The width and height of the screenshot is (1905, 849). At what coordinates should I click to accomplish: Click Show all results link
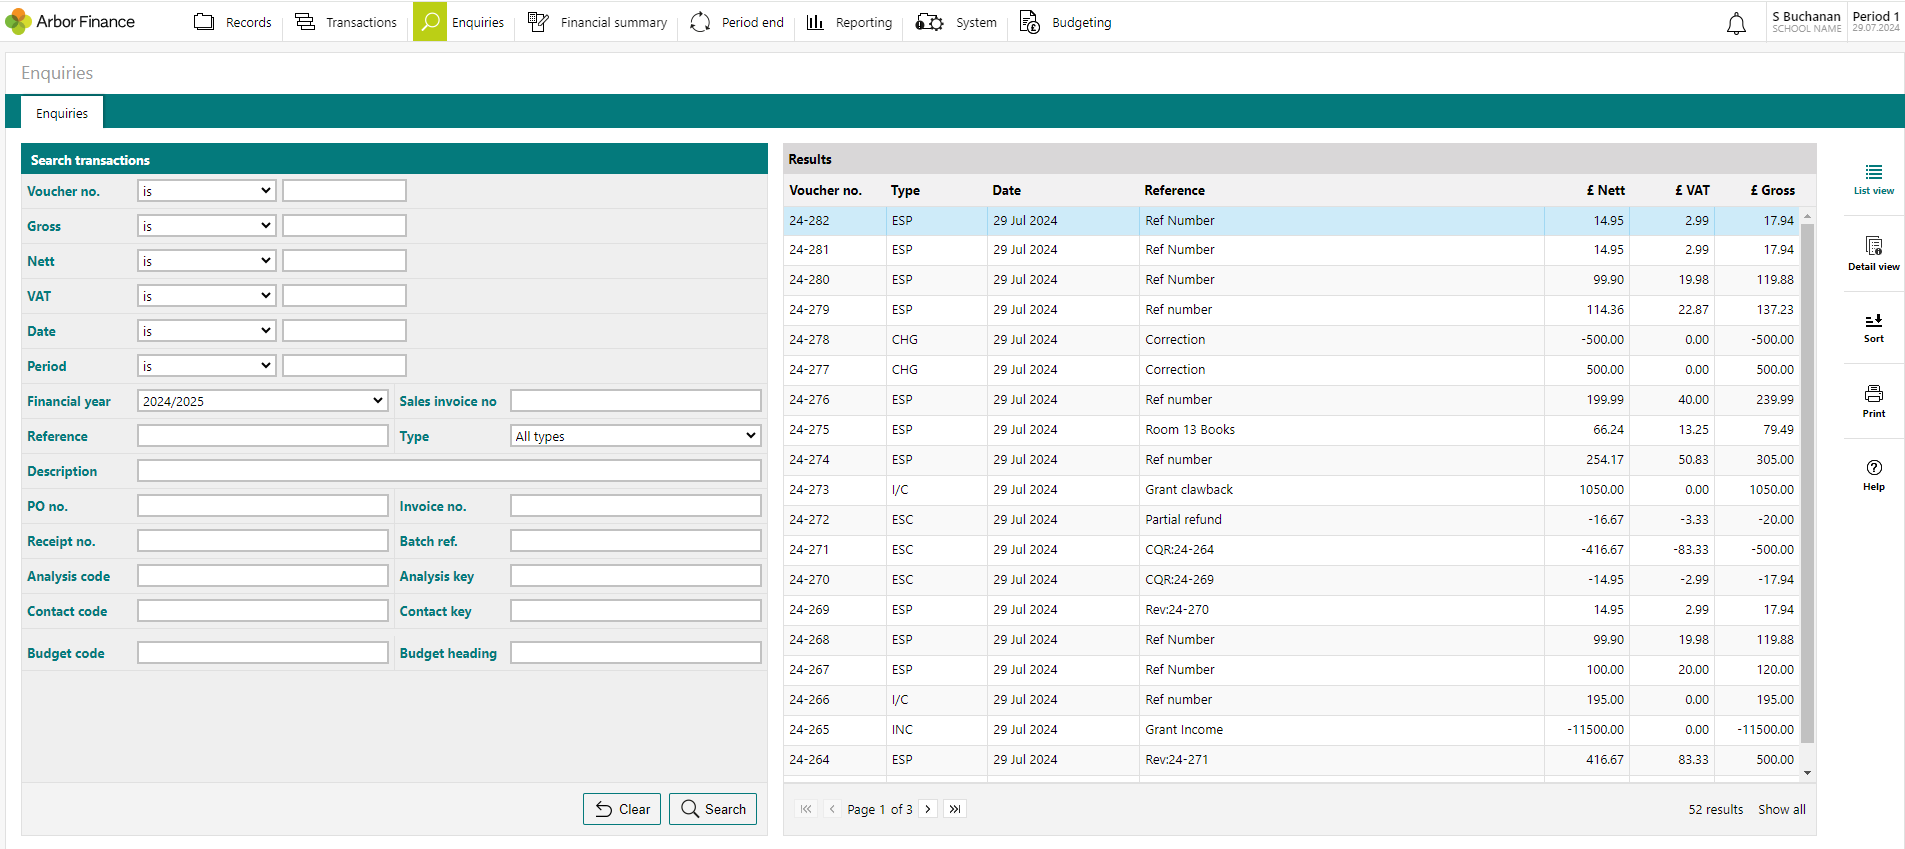click(x=1782, y=809)
